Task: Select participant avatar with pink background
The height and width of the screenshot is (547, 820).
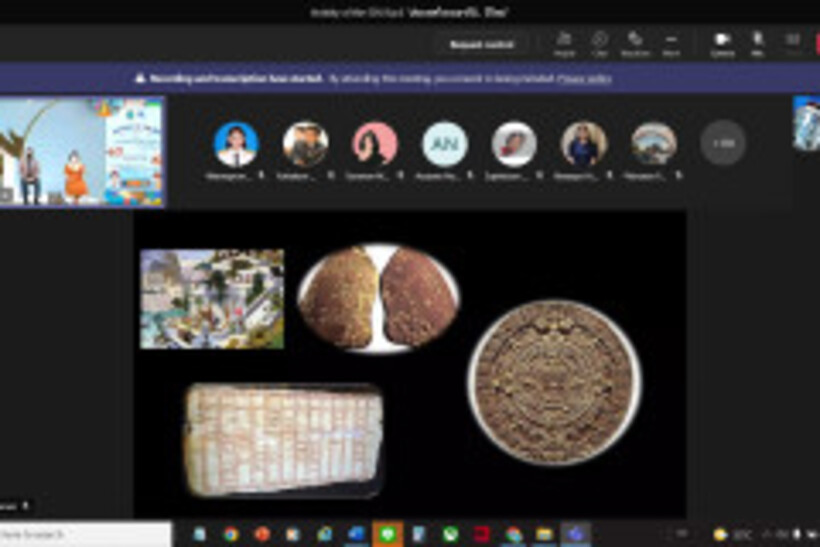Action: point(374,144)
